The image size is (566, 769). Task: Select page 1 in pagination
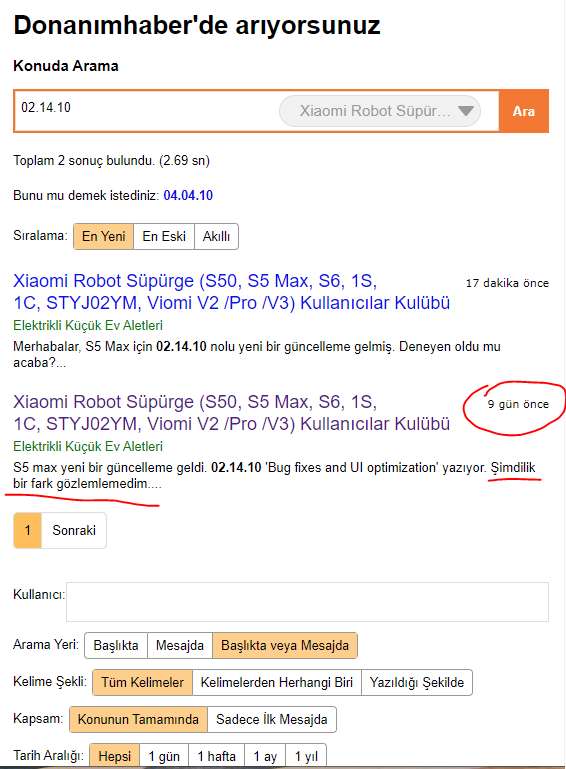[x=27, y=531]
